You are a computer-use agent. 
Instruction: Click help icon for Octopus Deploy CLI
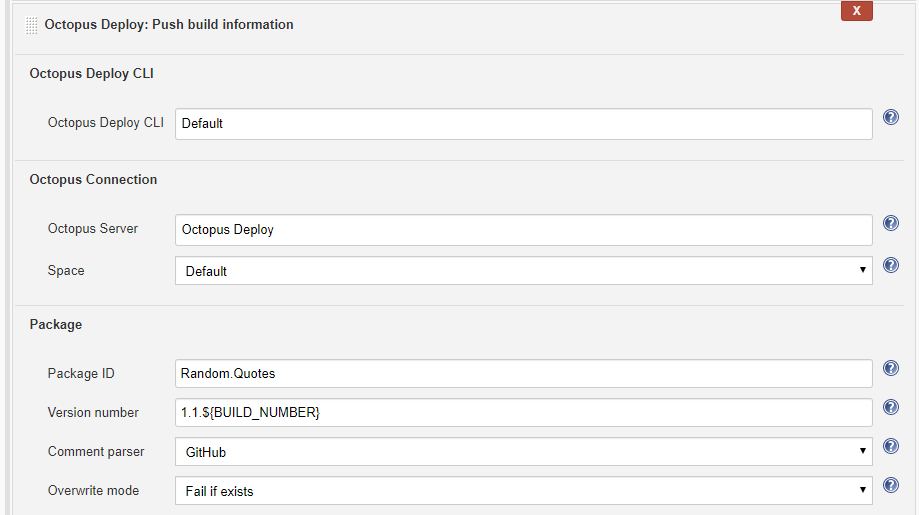(x=891, y=117)
